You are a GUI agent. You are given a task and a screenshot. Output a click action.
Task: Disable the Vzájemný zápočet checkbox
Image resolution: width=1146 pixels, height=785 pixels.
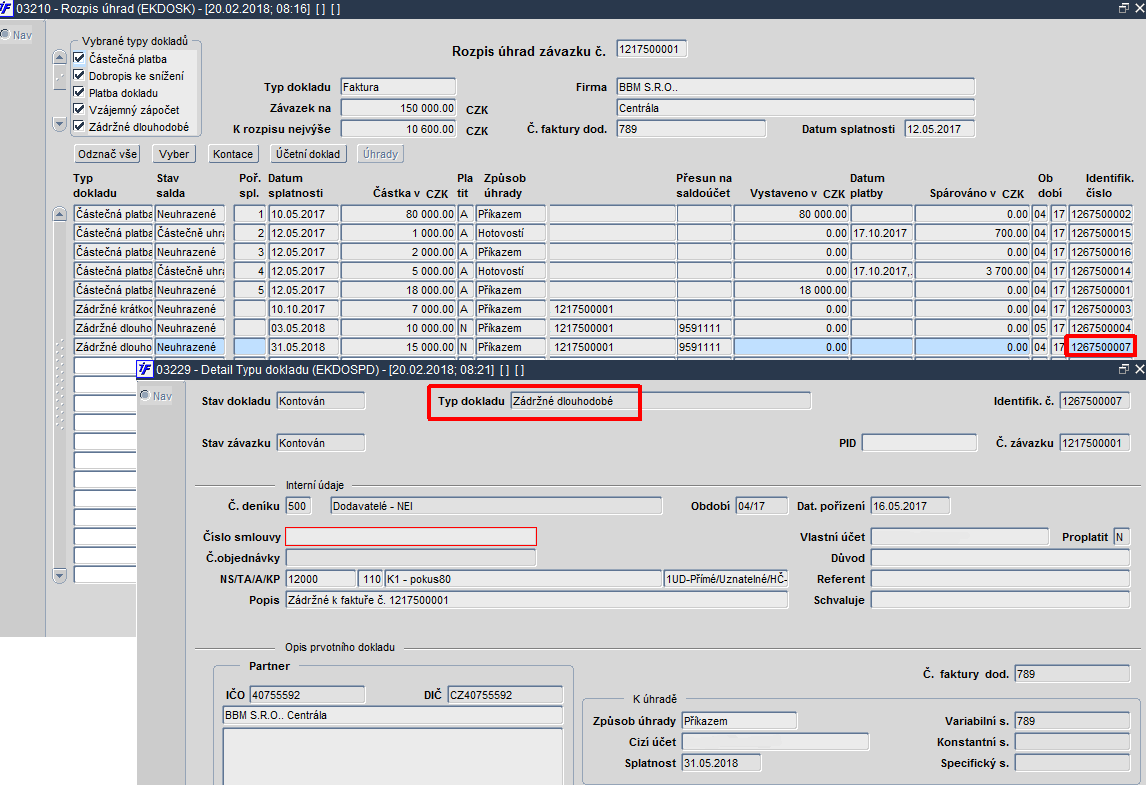coord(79,110)
